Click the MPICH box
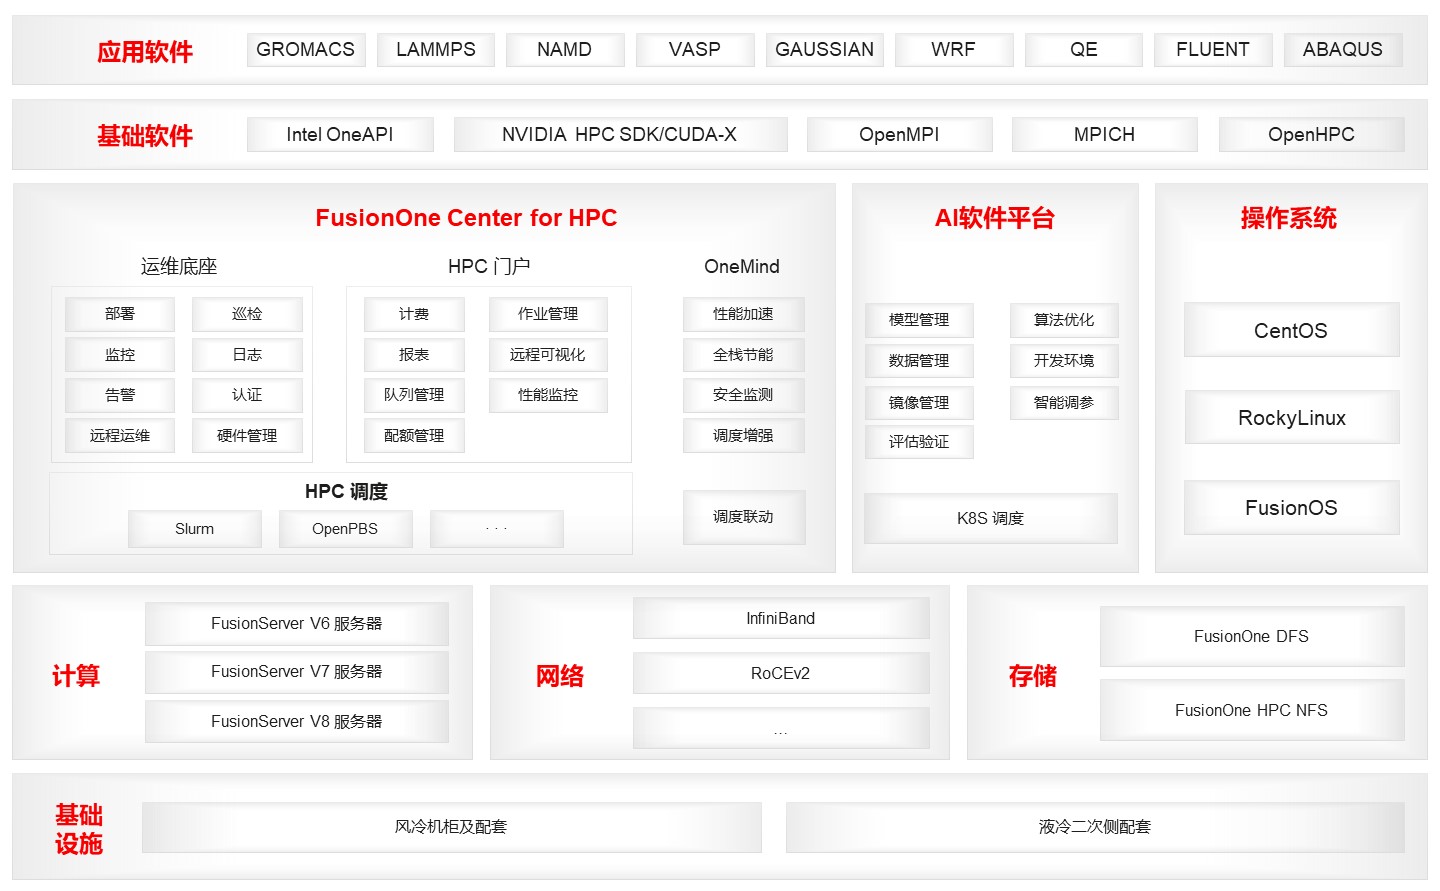 coord(1105,134)
